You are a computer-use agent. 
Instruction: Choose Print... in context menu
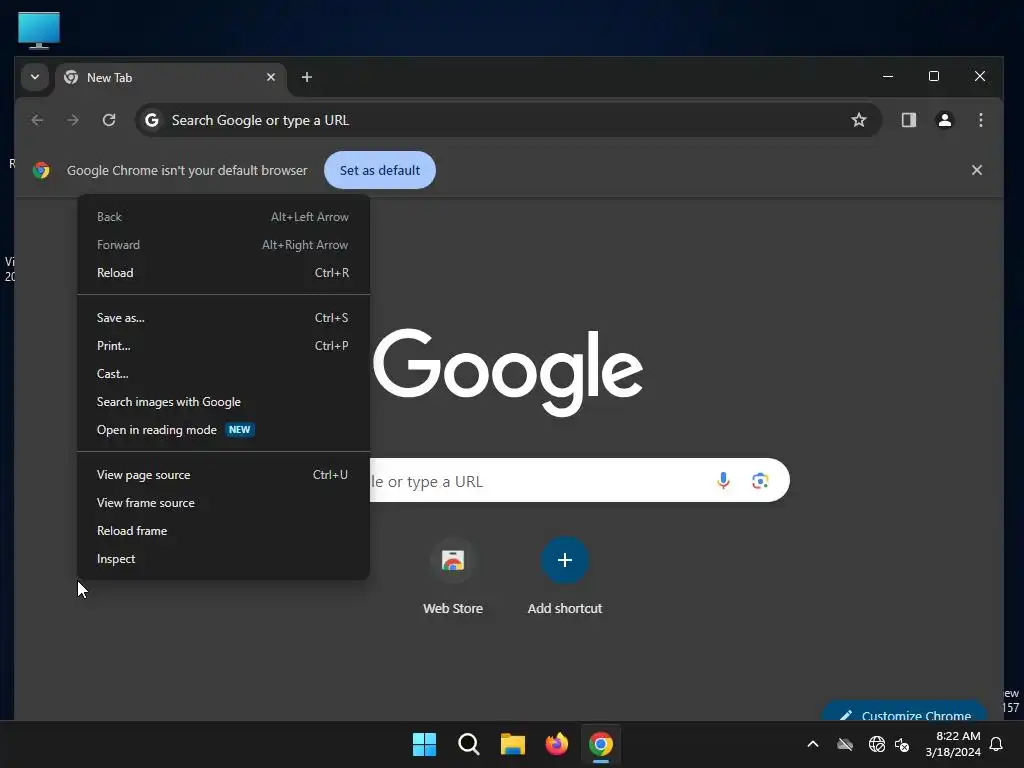223,346
